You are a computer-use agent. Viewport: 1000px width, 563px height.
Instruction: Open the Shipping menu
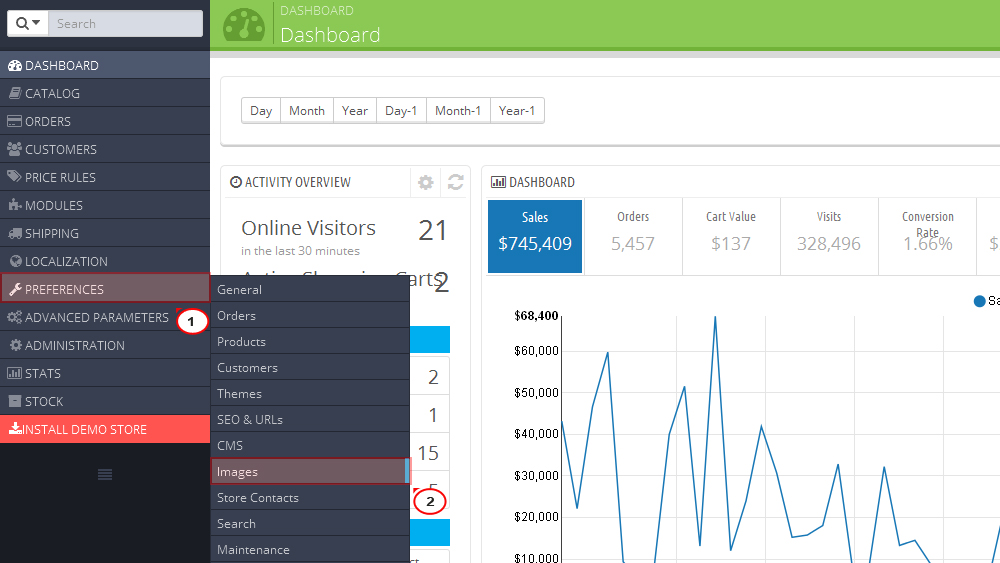coord(105,233)
